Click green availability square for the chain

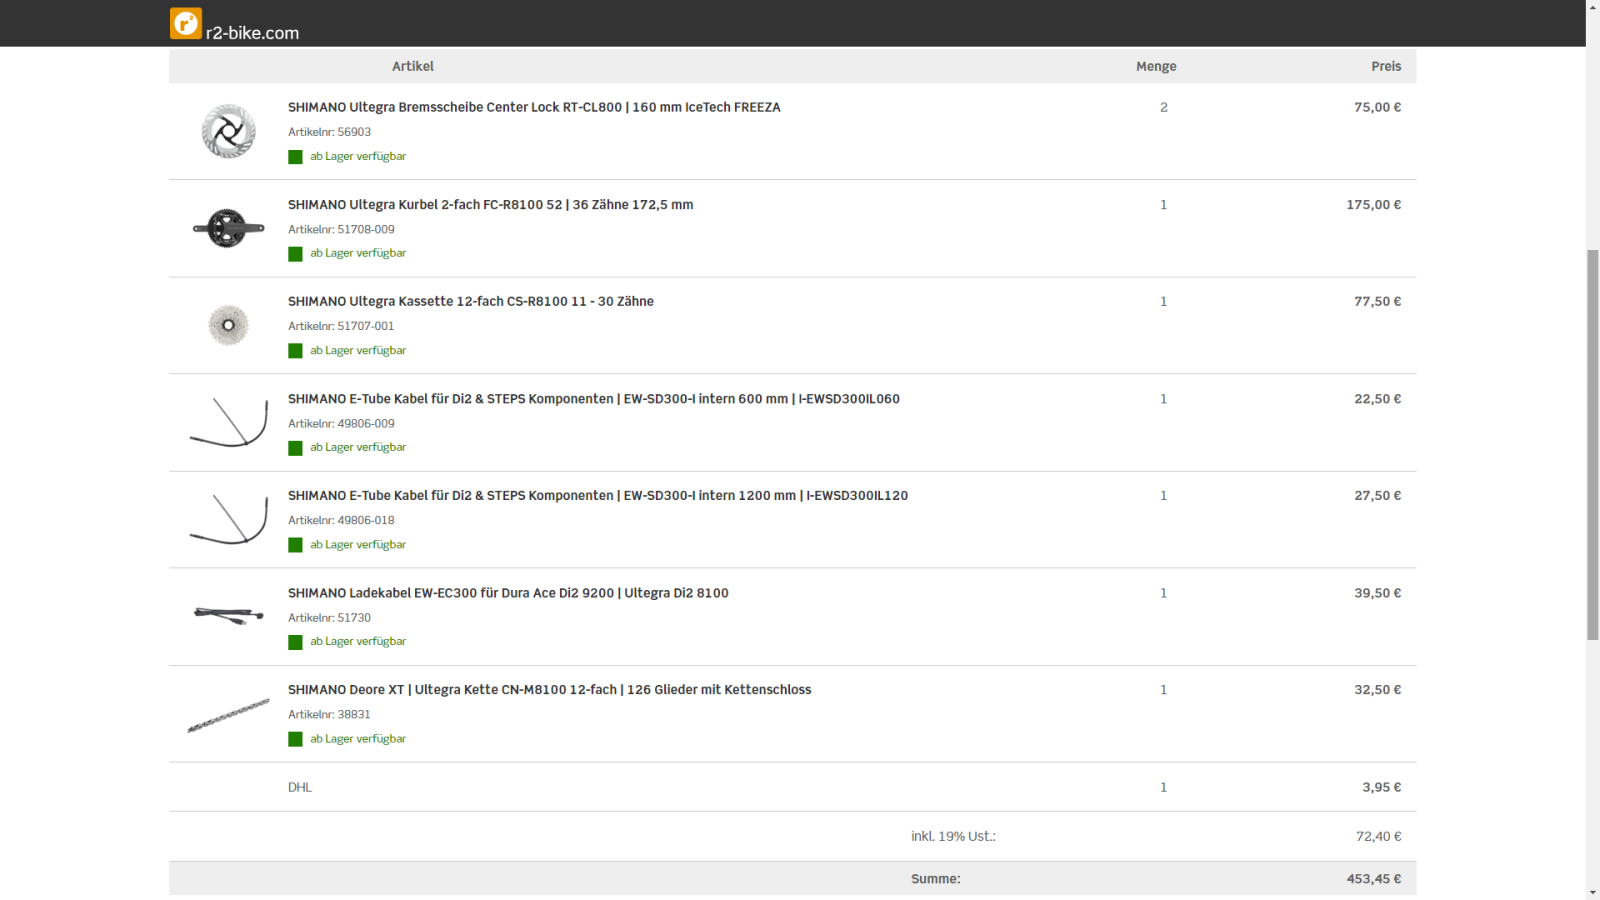pyautogui.click(x=295, y=739)
